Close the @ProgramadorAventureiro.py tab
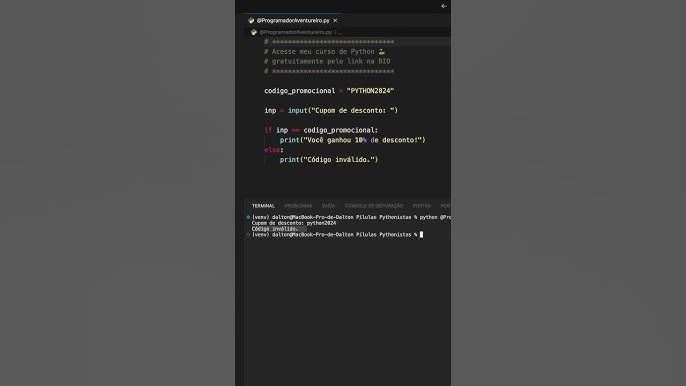Screen dimensions: 686x386 point(335,21)
